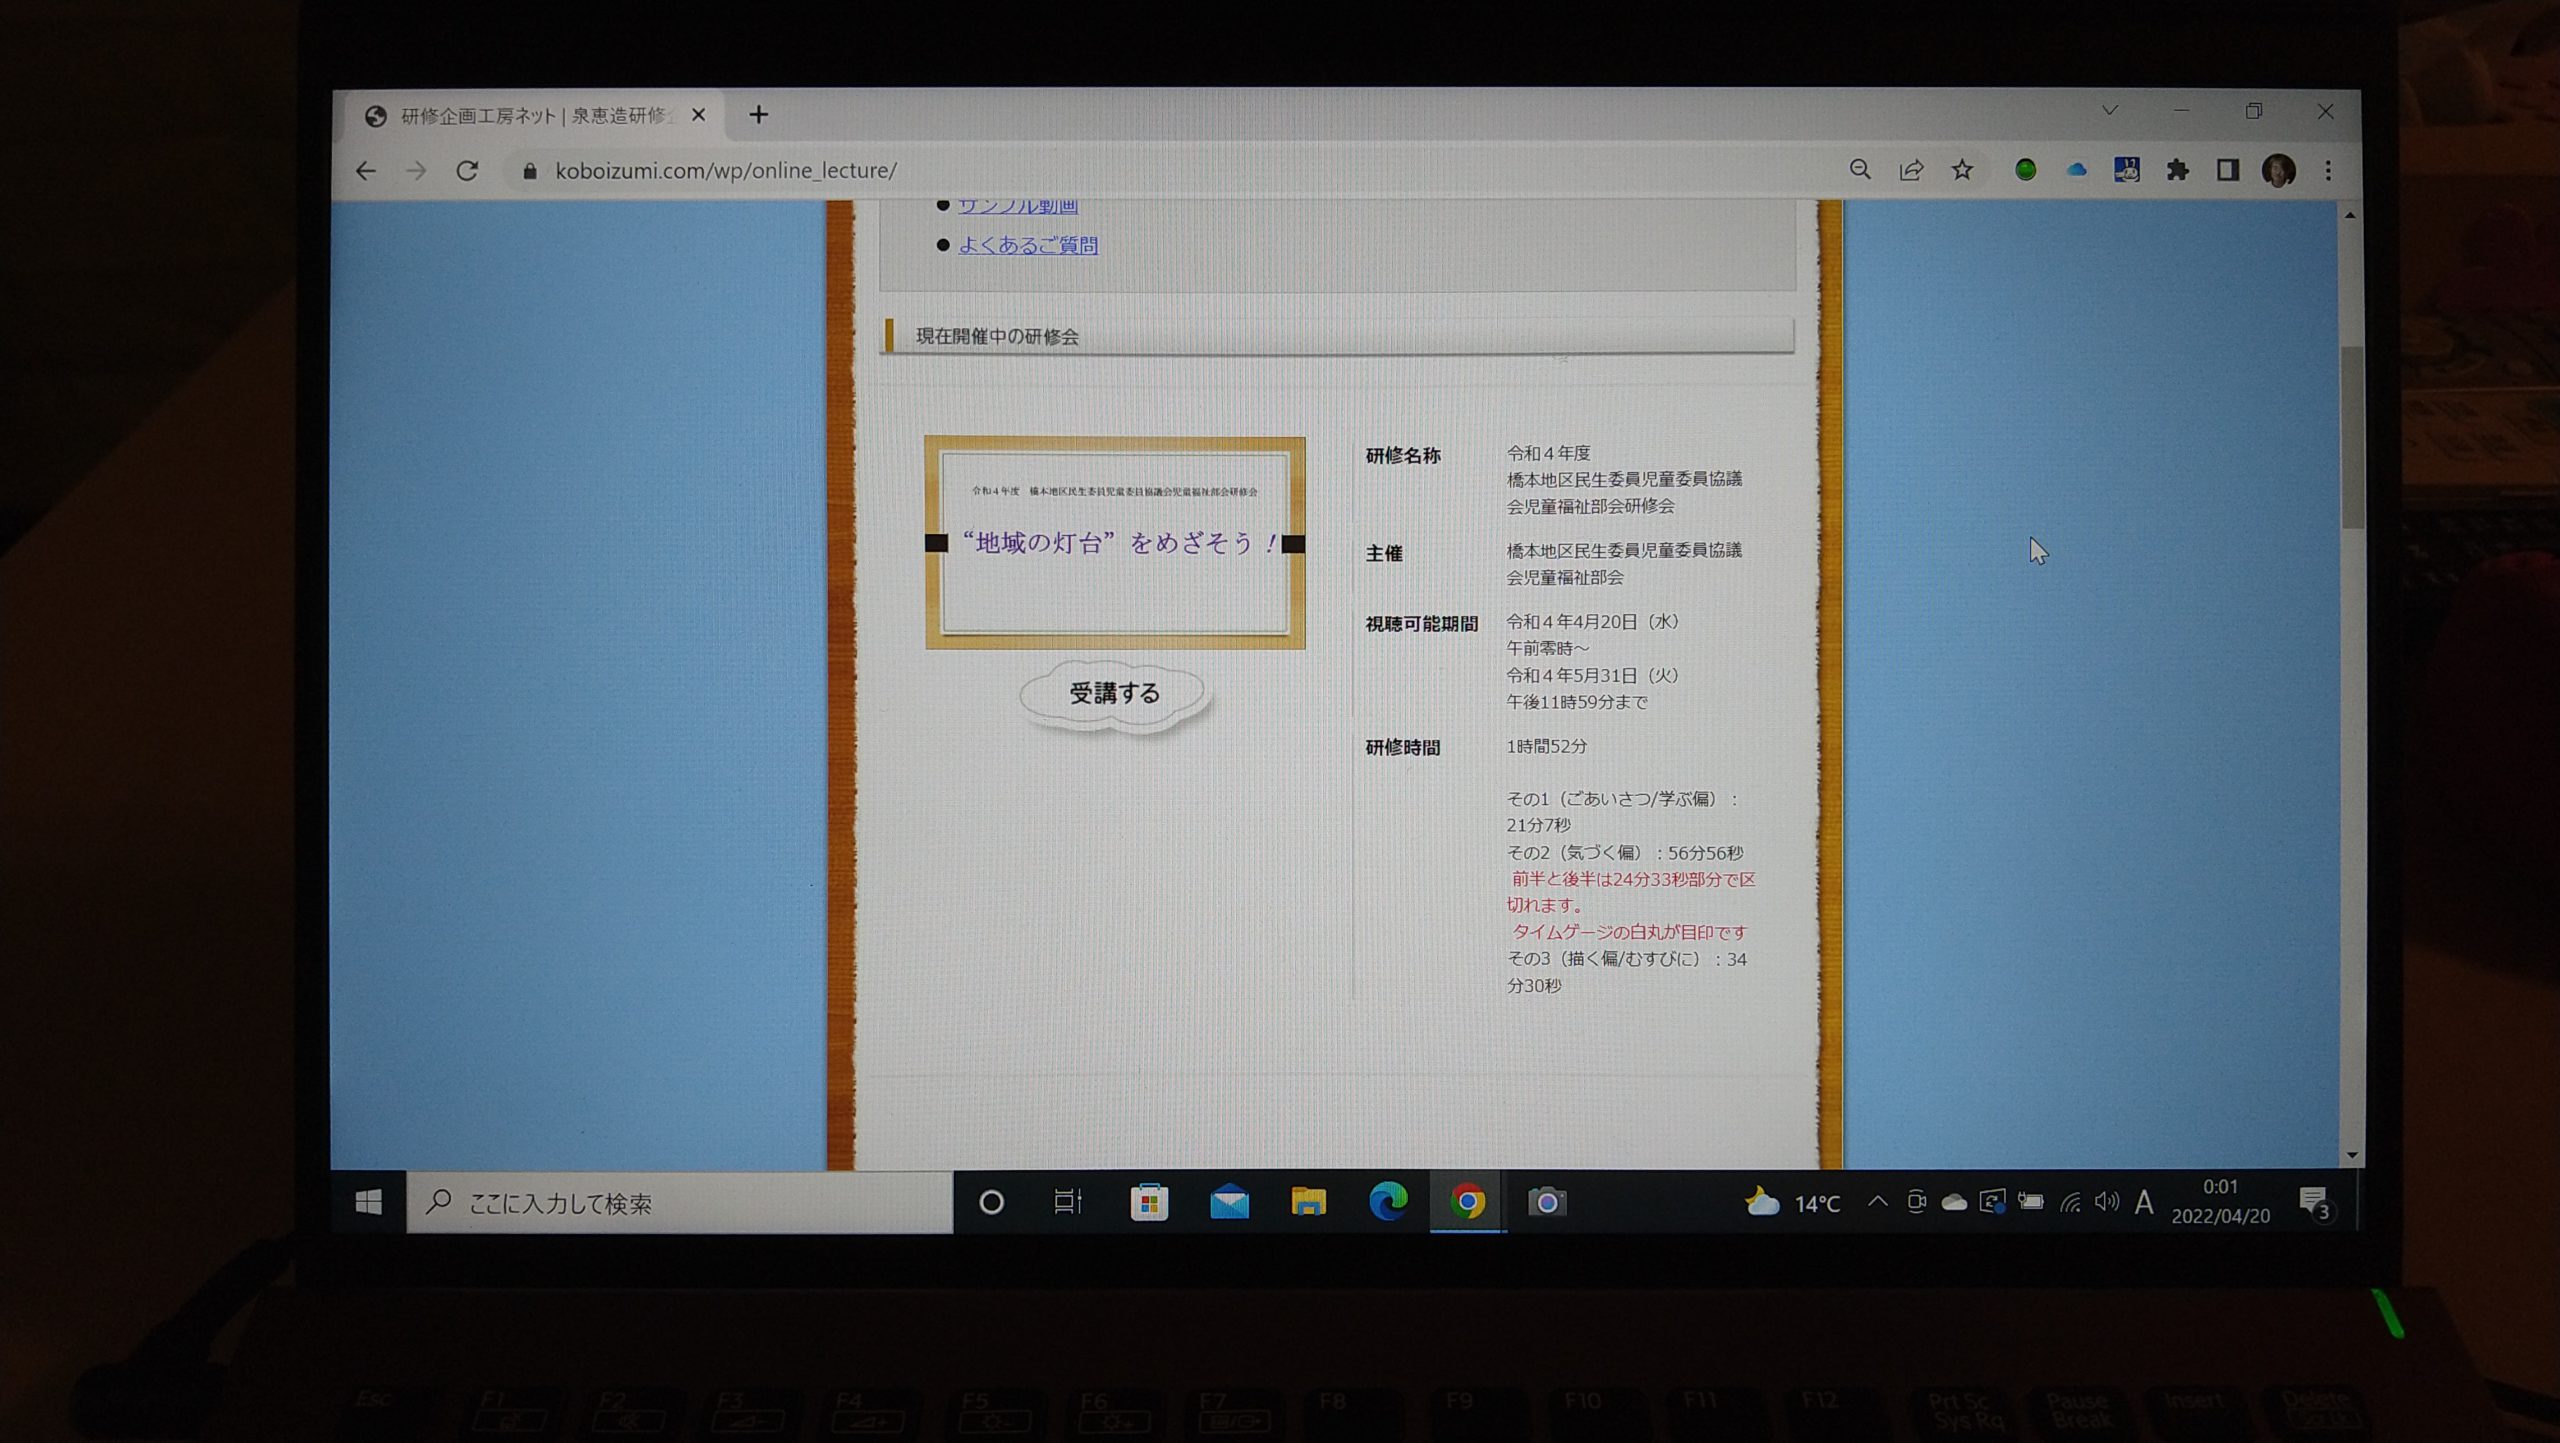This screenshot has width=2560, height=1443.
Task: Open OneDrive cloud tray icon
Action: click(1953, 1202)
